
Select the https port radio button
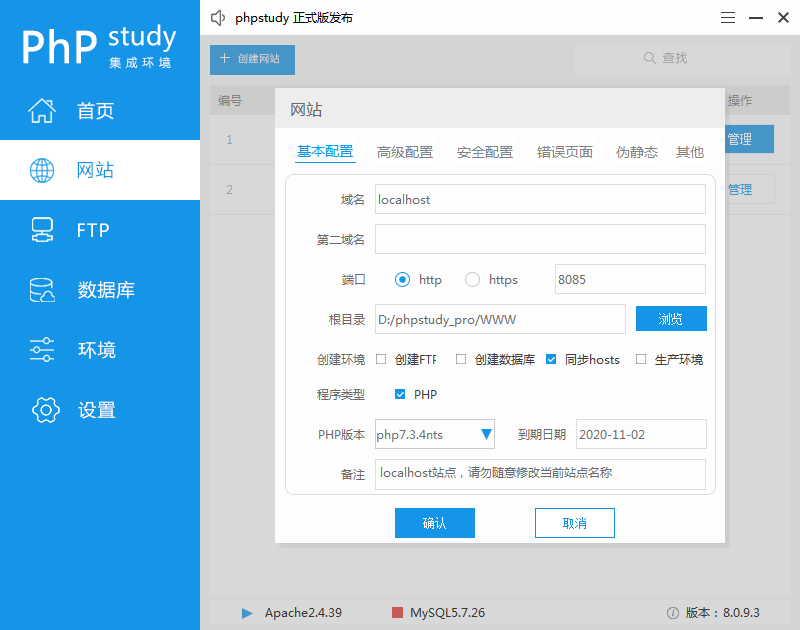pyautogui.click(x=472, y=280)
